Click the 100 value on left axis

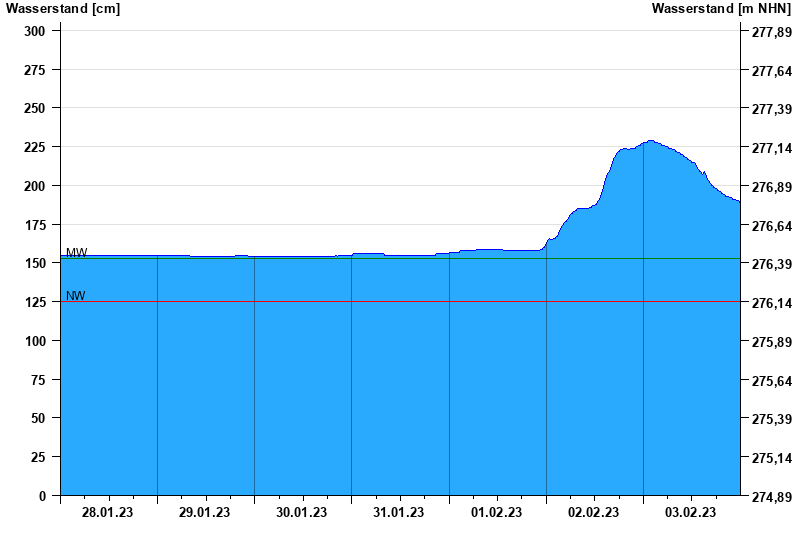[35, 341]
